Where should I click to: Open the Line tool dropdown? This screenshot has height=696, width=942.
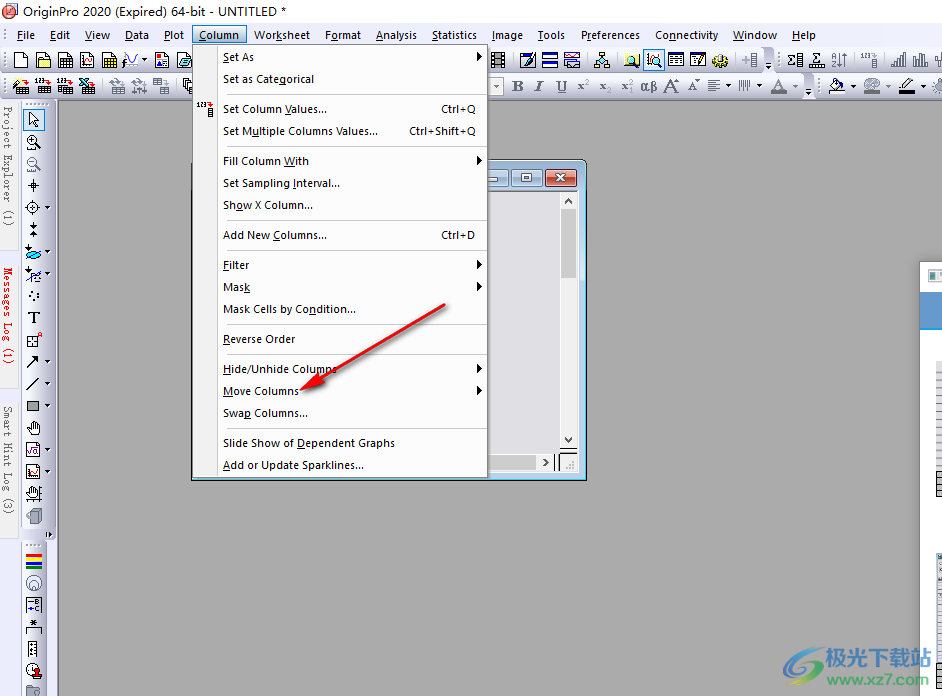click(47, 384)
